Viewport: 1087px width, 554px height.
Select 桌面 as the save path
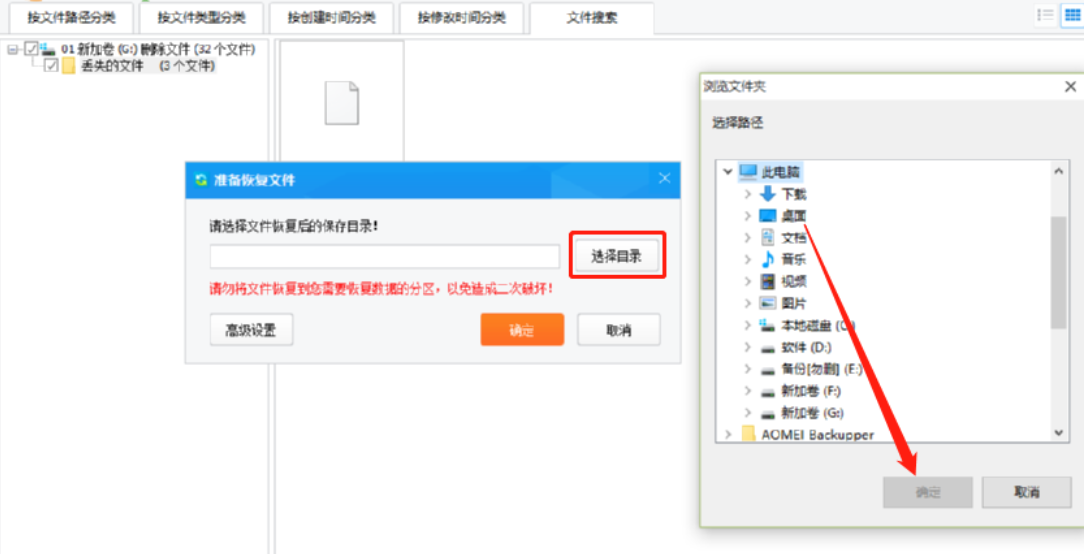pyautogui.click(x=794, y=216)
